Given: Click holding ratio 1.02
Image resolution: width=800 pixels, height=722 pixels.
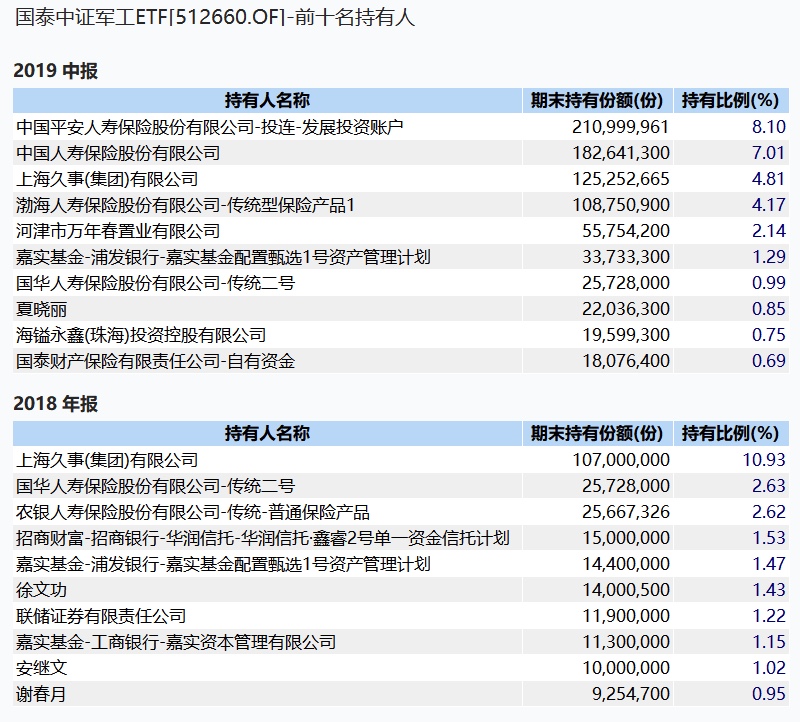Looking at the screenshot, I should 768,668.
